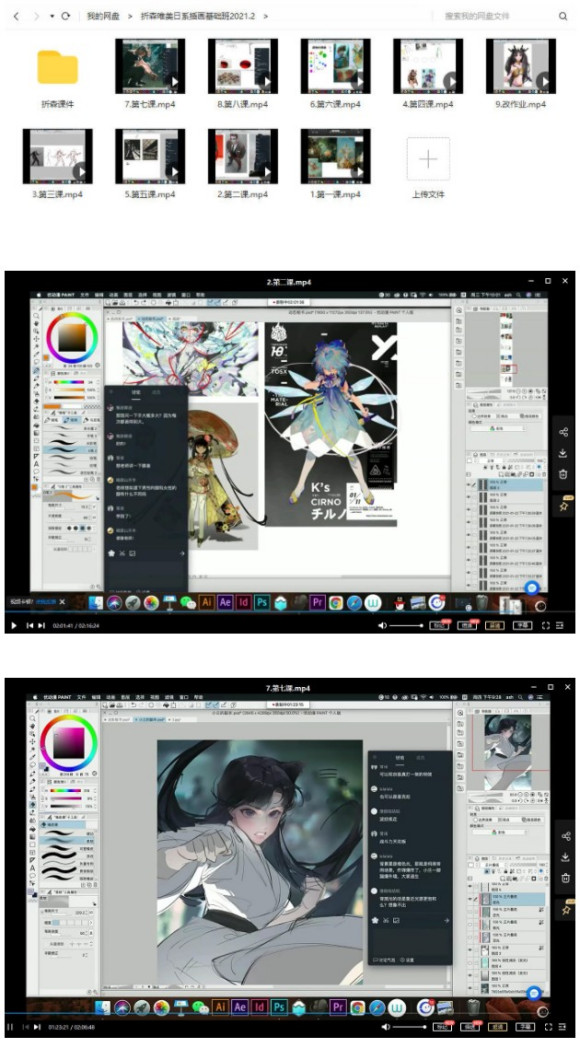Mute the speaker in the 7.第七课.mp4 player
580x1048 pixels.
pyautogui.click(x=386, y=1027)
